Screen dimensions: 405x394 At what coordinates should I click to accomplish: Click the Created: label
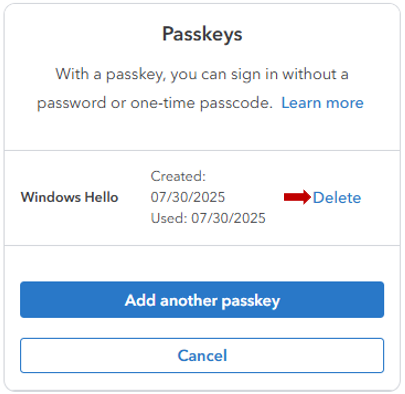[x=178, y=176]
